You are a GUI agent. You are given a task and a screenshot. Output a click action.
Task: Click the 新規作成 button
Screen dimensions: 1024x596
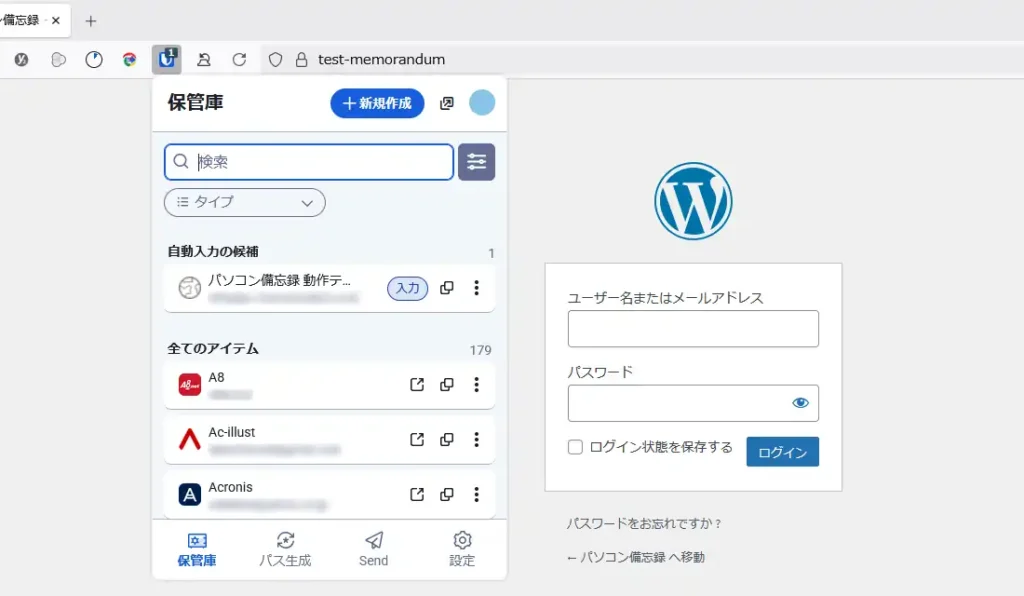click(377, 103)
